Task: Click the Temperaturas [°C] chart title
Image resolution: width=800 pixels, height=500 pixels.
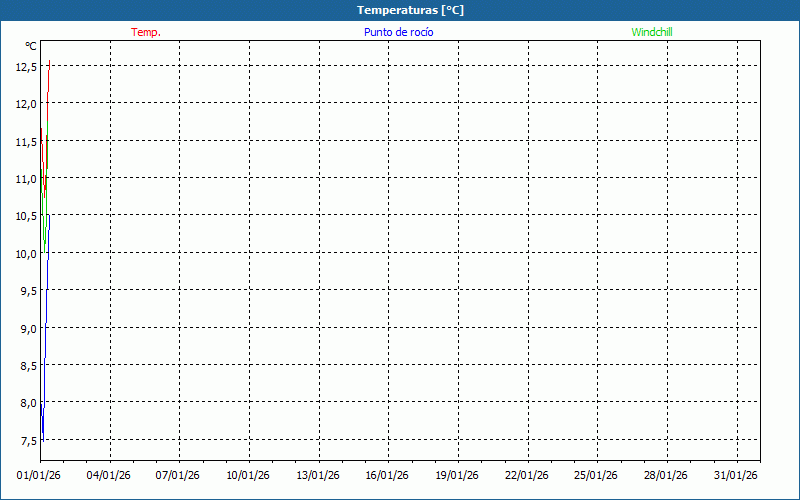Action: (410, 10)
